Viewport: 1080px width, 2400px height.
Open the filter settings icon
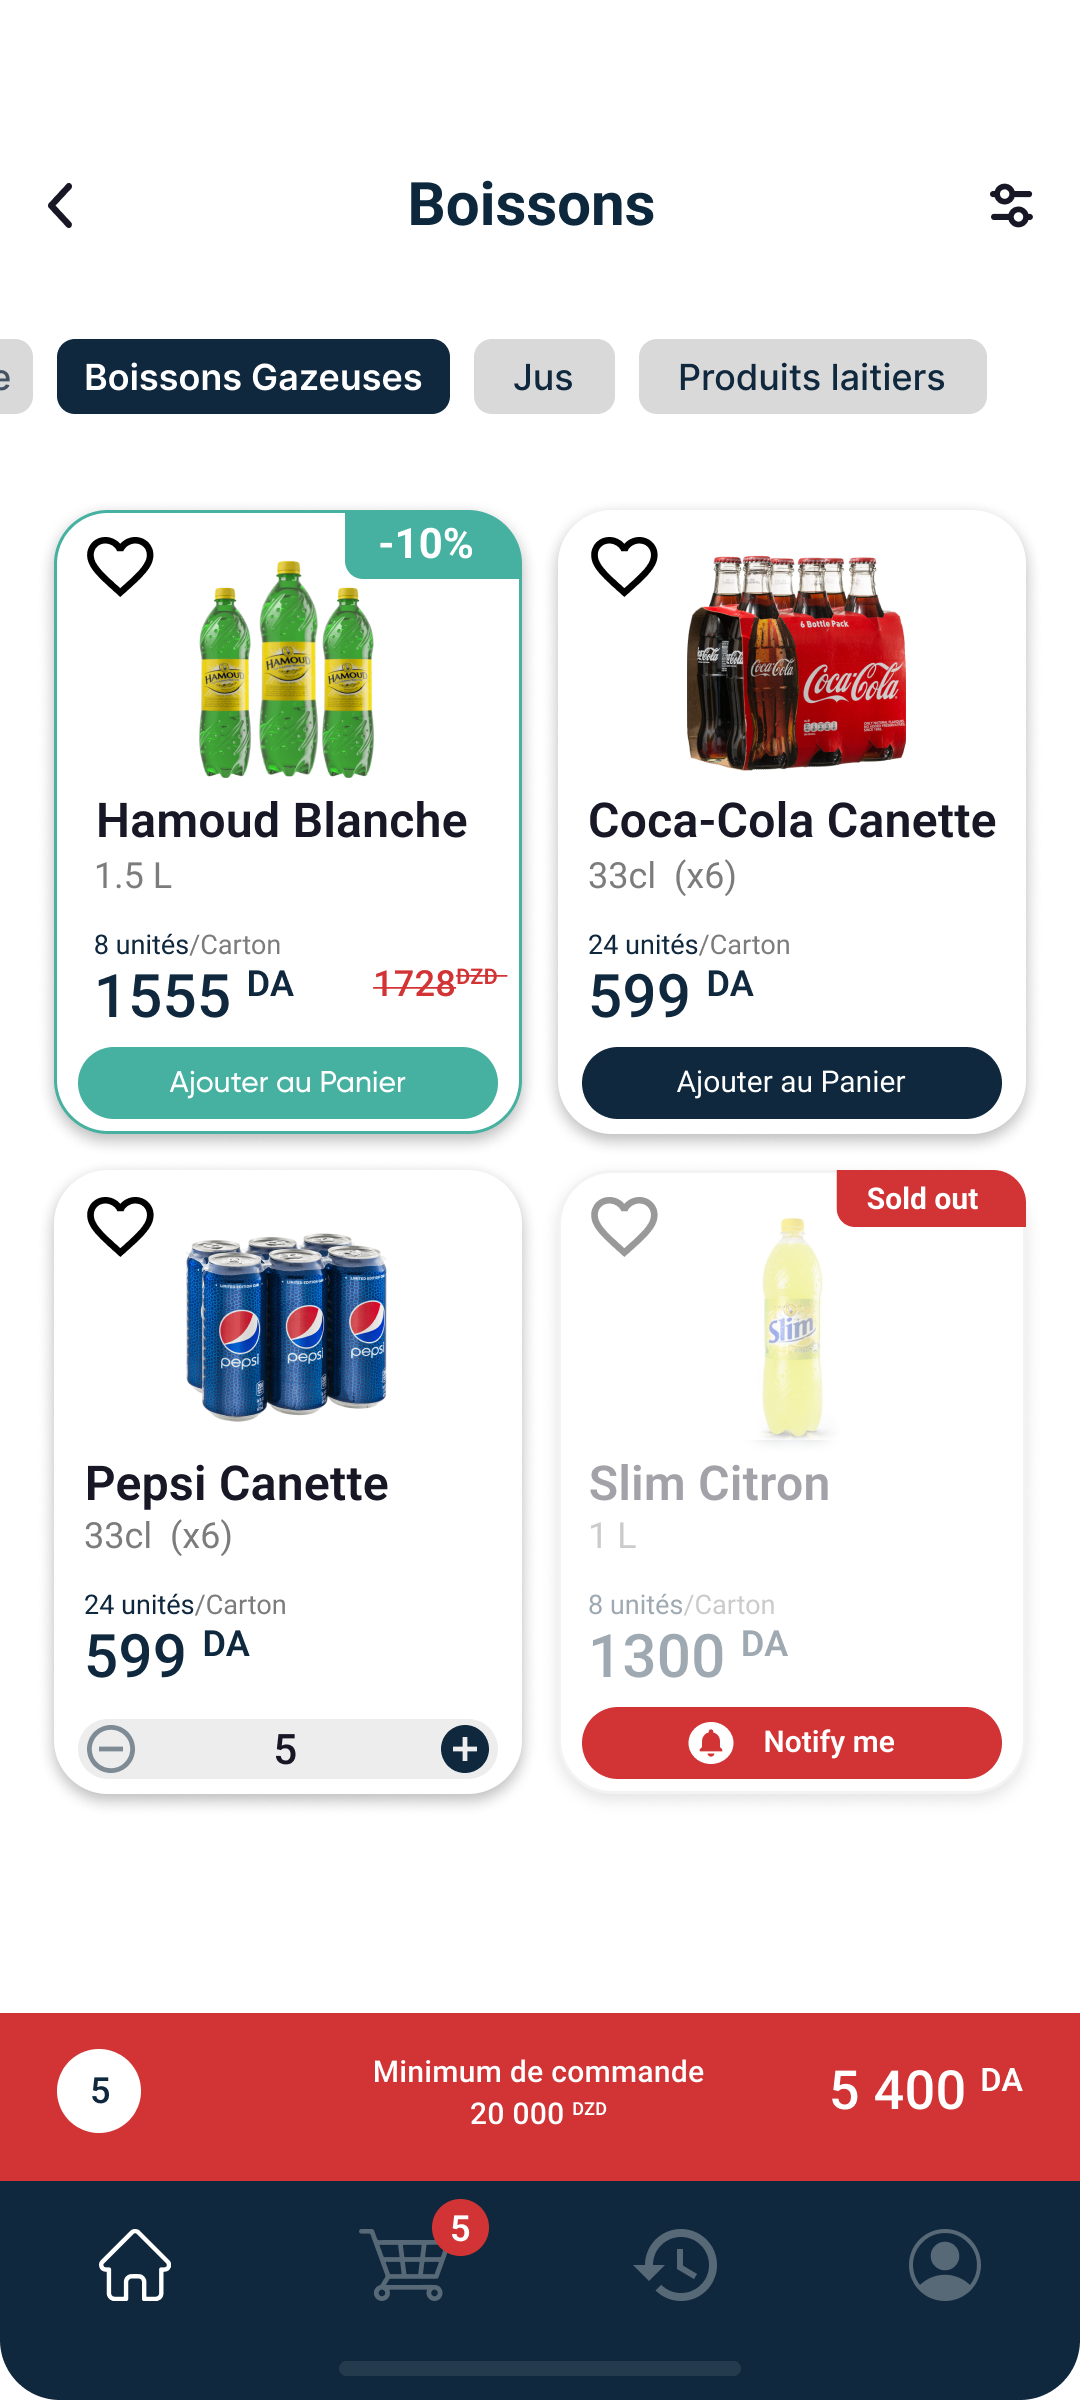click(1011, 206)
